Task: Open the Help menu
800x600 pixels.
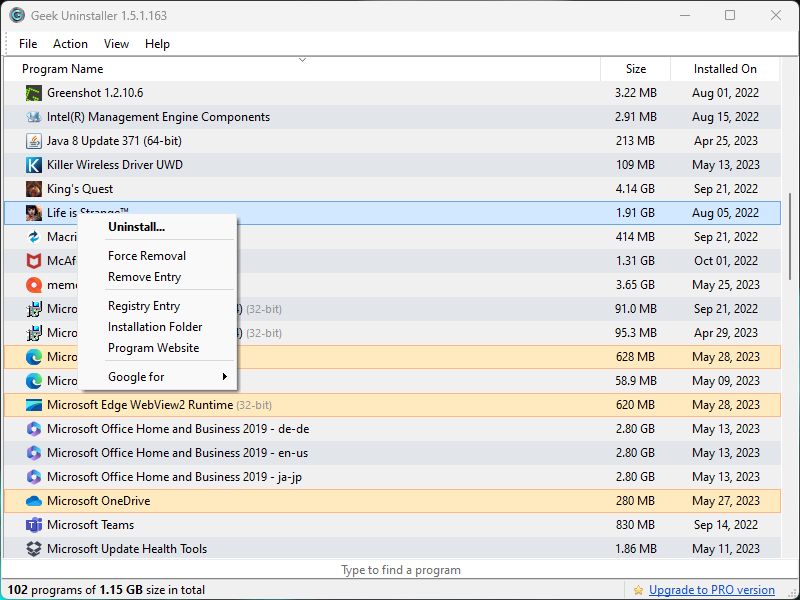Action: [157, 44]
